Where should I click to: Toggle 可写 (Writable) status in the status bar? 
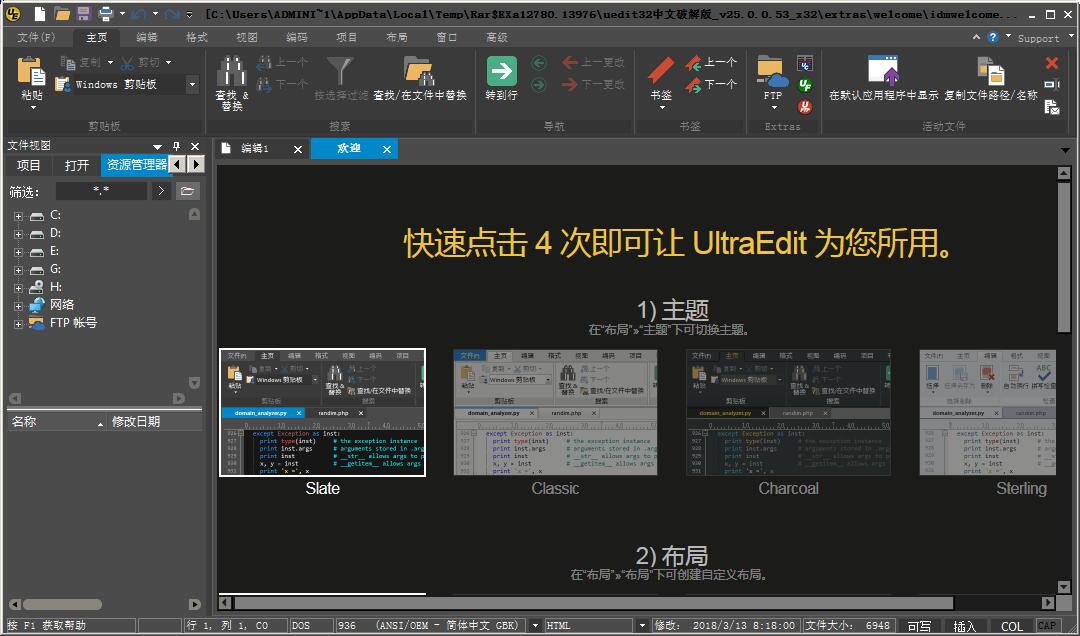(x=919, y=626)
